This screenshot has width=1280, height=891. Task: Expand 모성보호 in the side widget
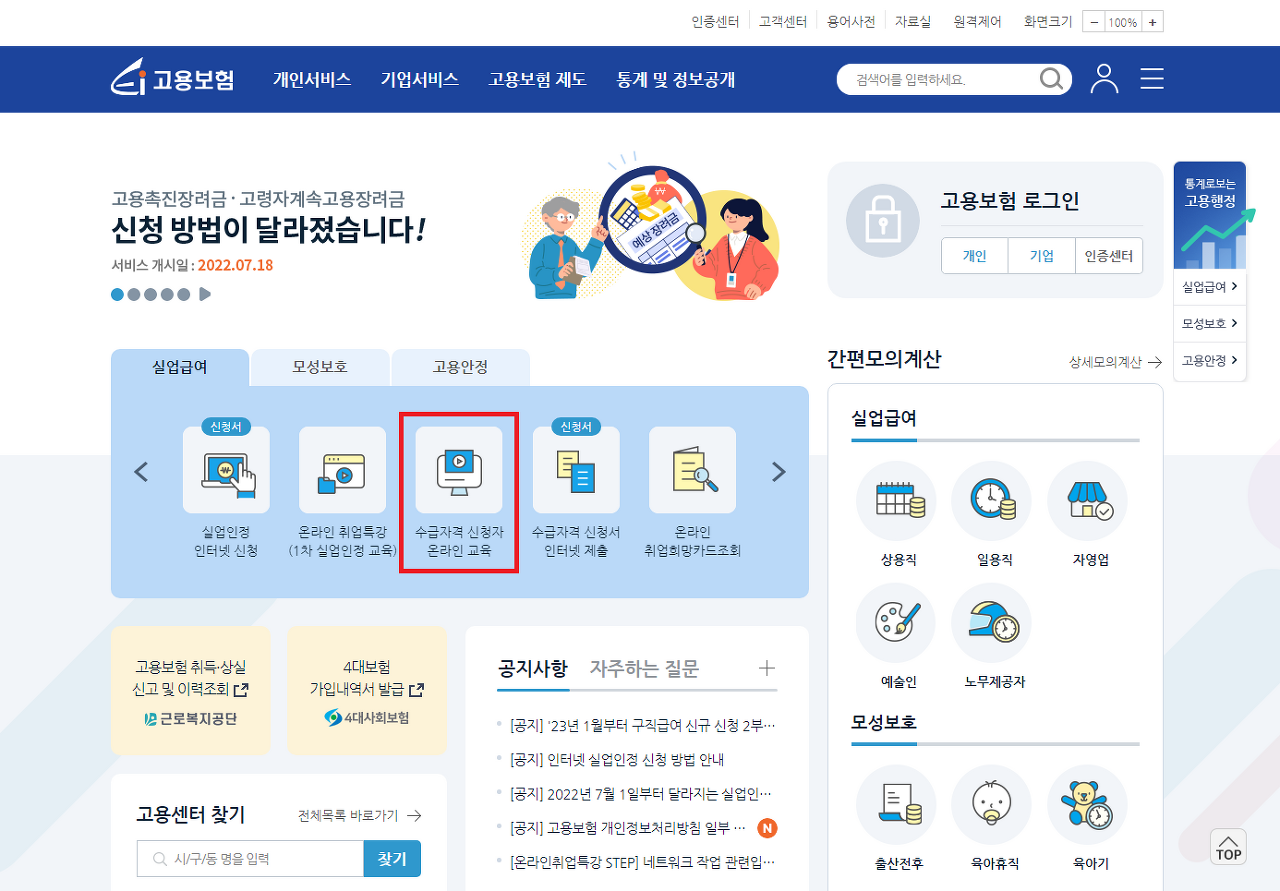[1210, 323]
